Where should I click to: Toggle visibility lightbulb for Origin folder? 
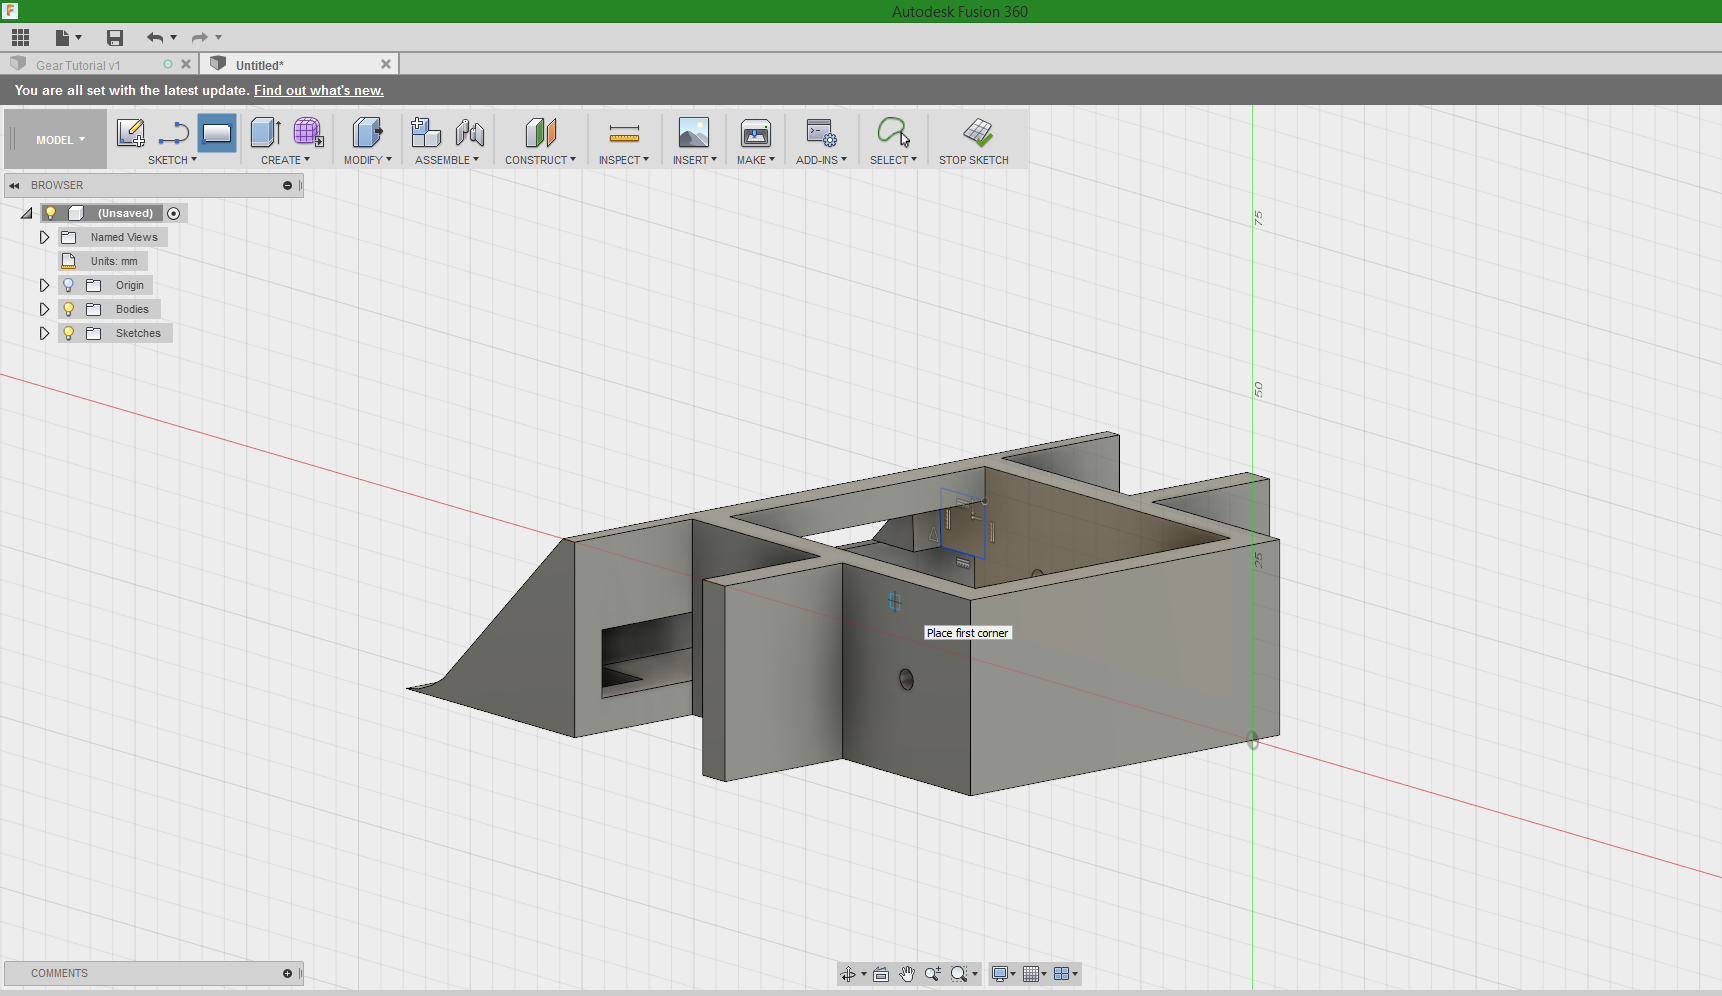tap(69, 285)
